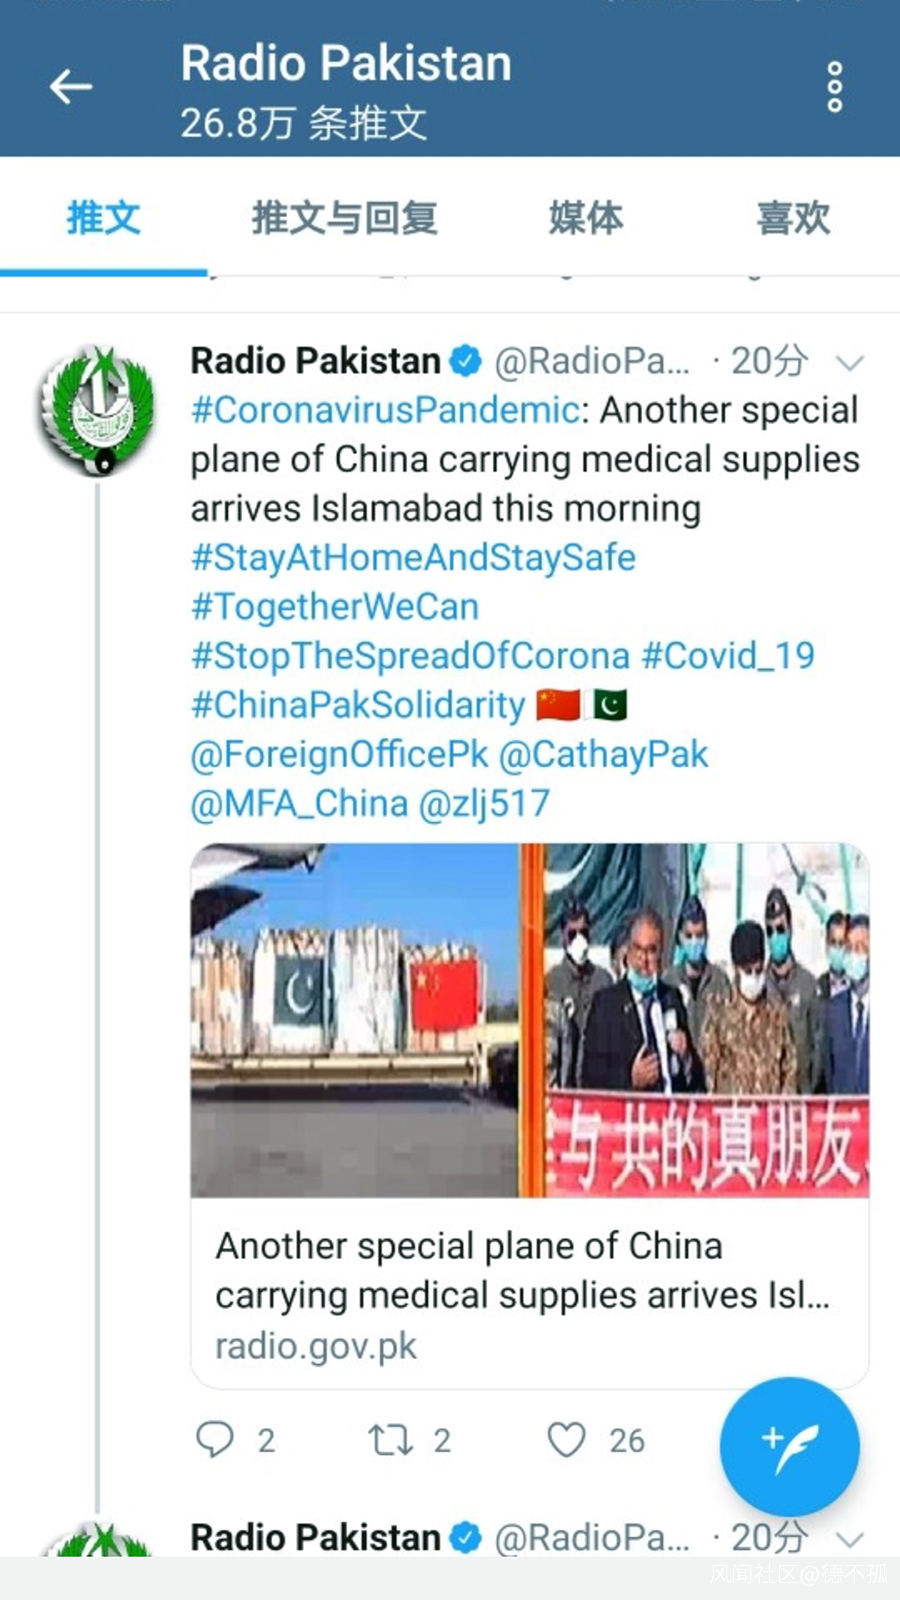The image size is (900, 1600).
Task: Select the 推文 tab
Action: coord(103,217)
